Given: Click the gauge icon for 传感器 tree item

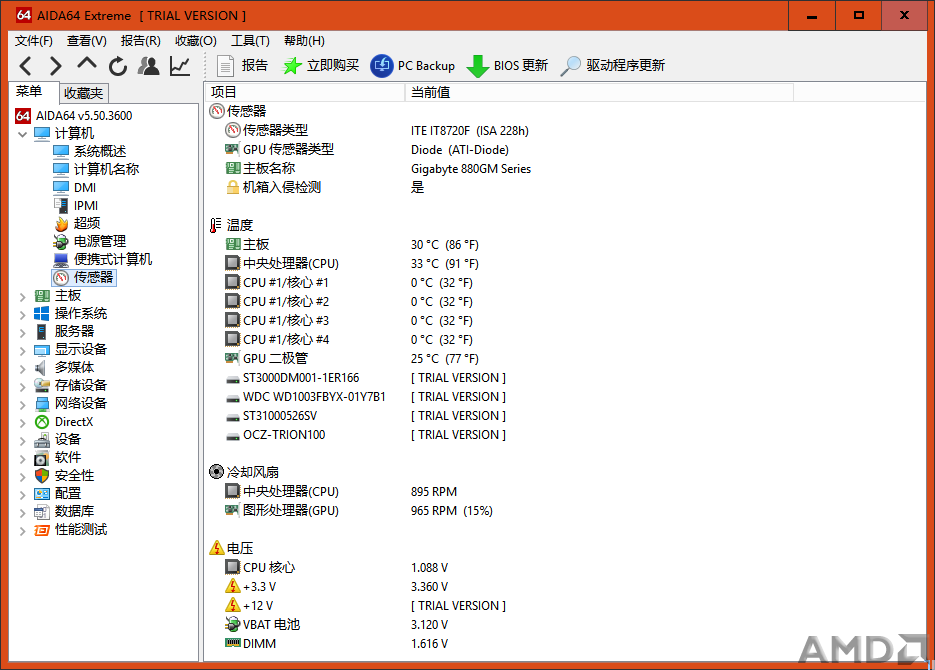Looking at the screenshot, I should (61, 278).
